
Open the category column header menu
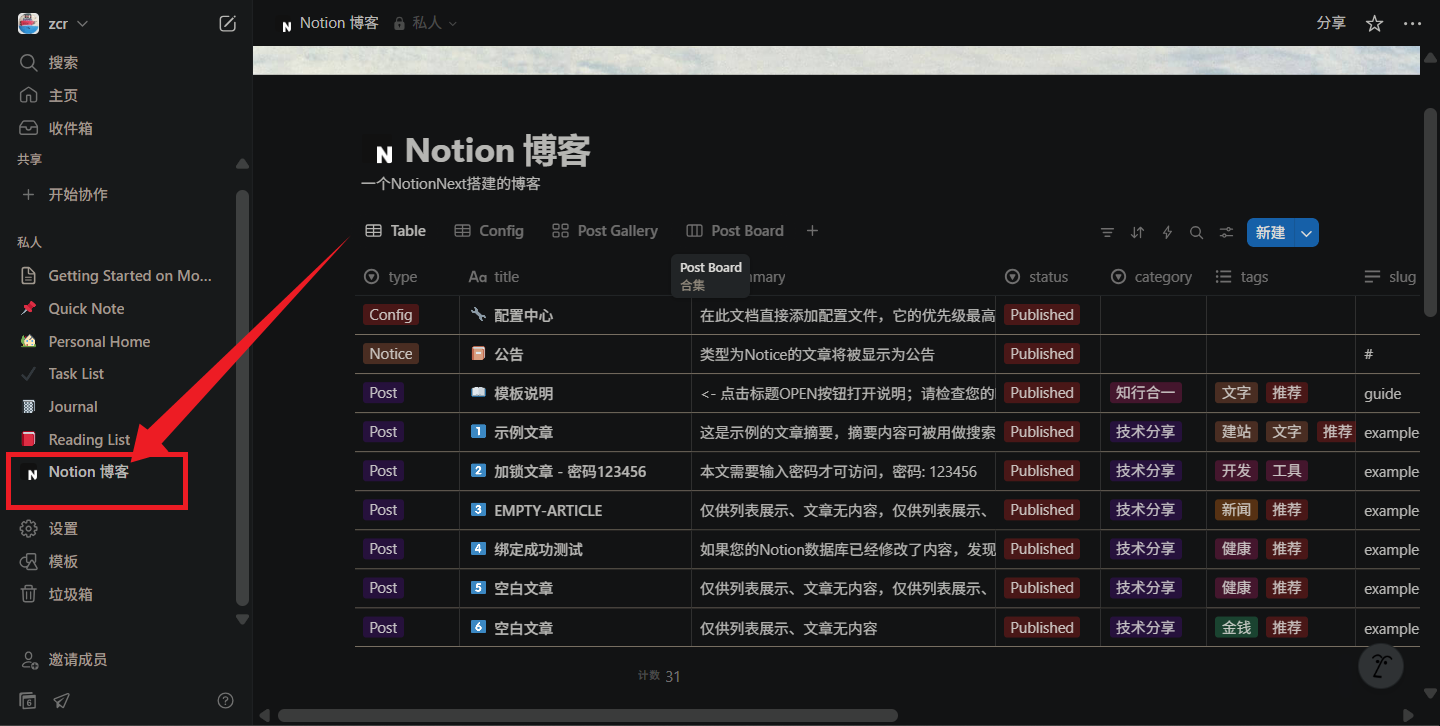[1153, 277]
